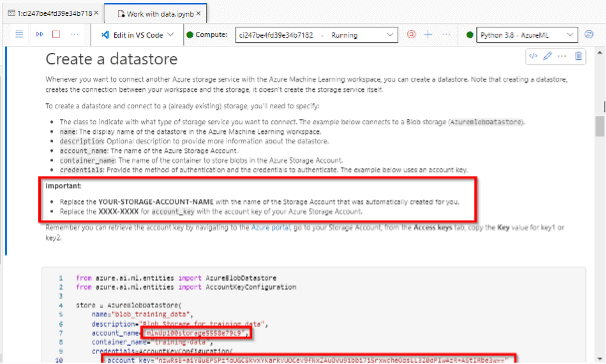606x364 pixels.
Task: Edit markdown cell with pencil icon
Action: [x=547, y=56]
